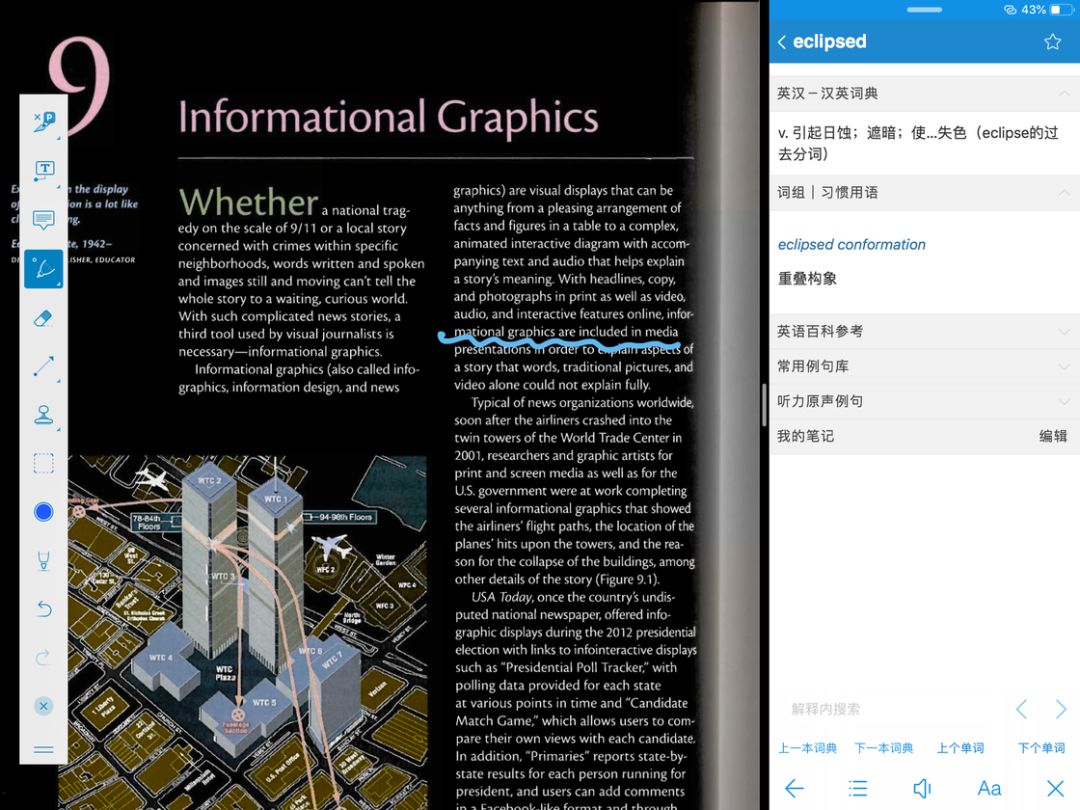
Task: Go to next word via 下个单词
Action: click(1041, 748)
